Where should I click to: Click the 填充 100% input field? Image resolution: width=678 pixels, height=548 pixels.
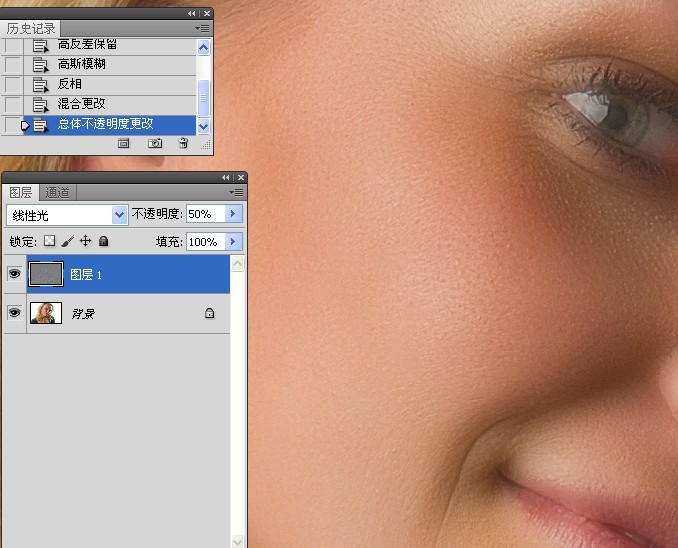[206, 241]
